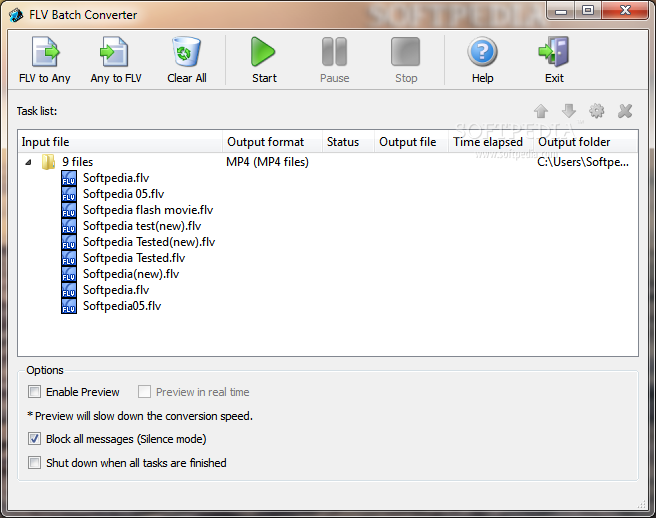Move task up with up arrow icon
Screen dimensions: 656x518
pyautogui.click(x=541, y=111)
